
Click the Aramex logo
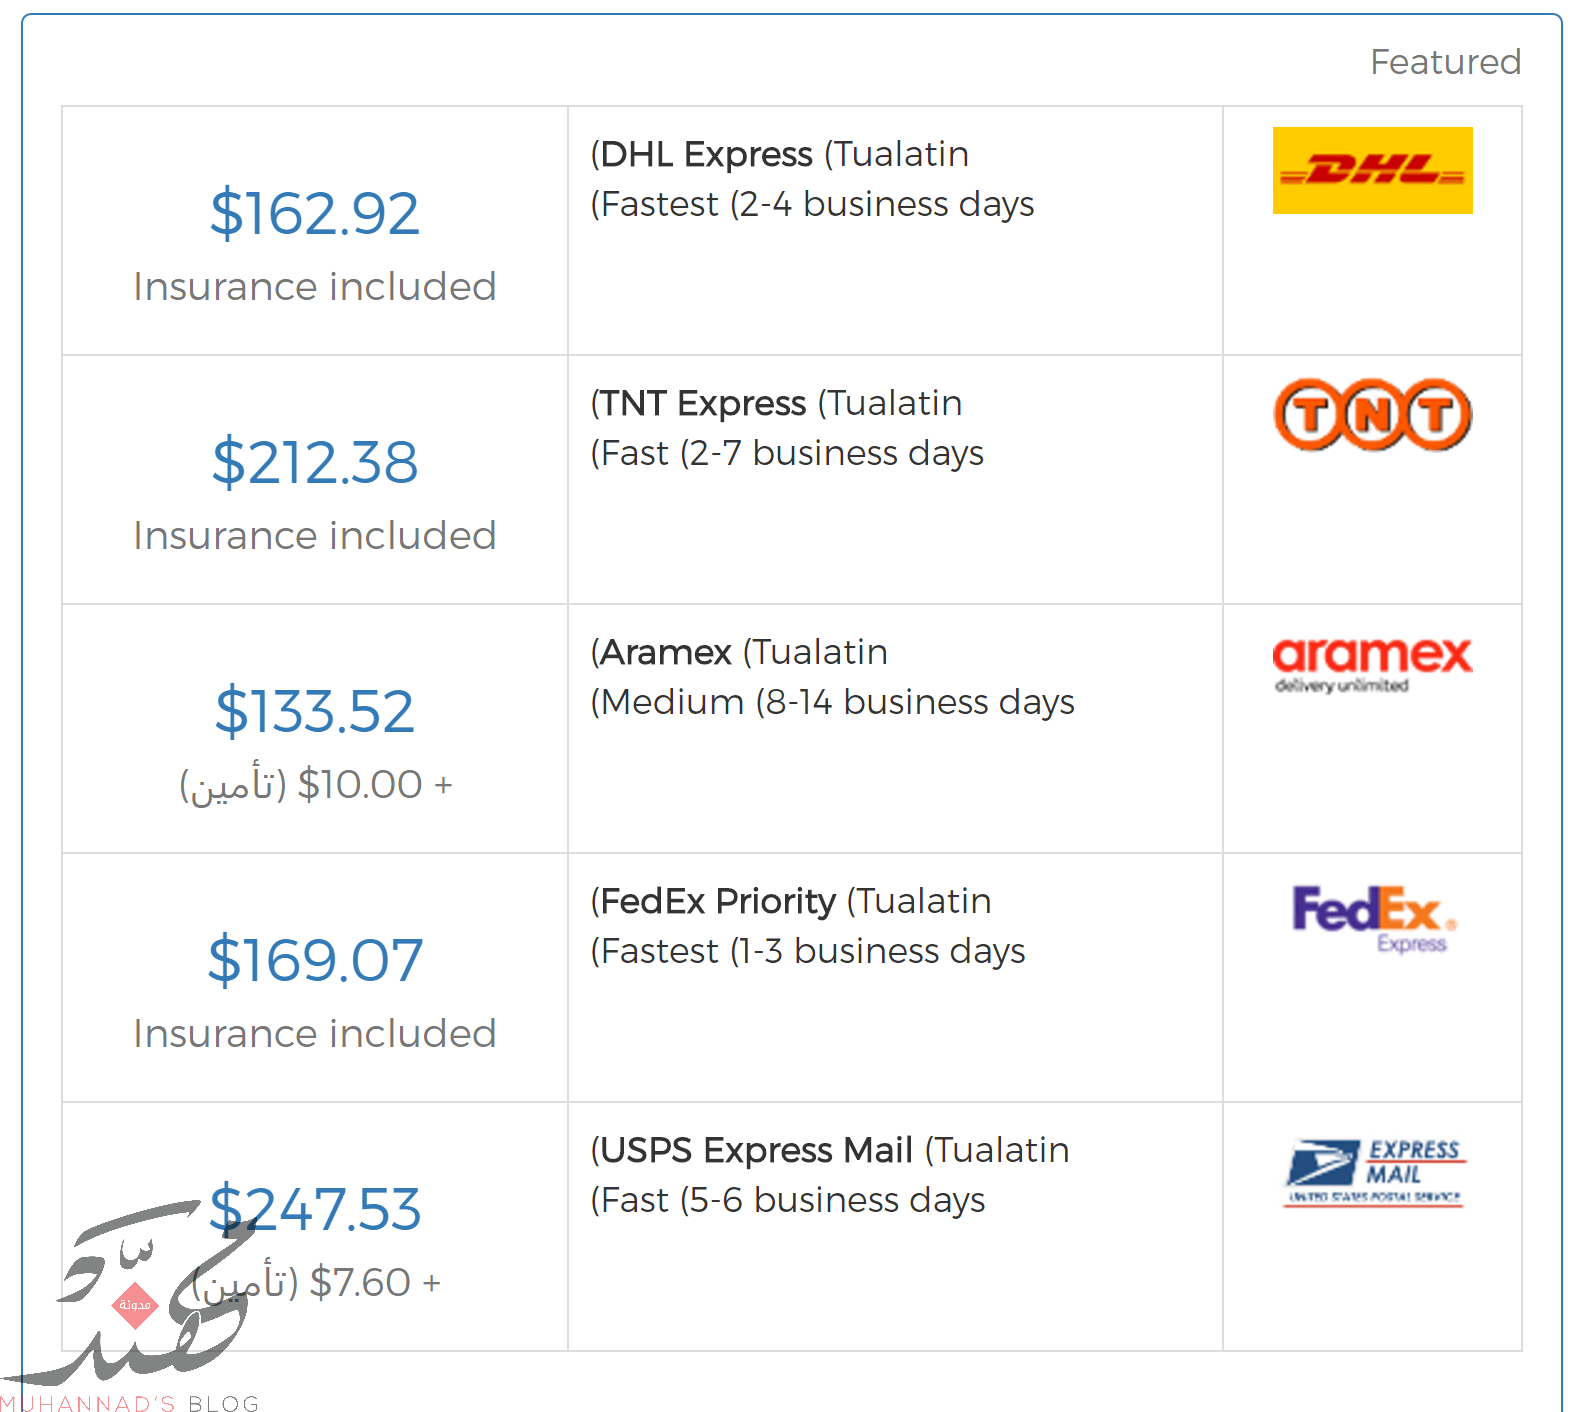coord(1372,664)
